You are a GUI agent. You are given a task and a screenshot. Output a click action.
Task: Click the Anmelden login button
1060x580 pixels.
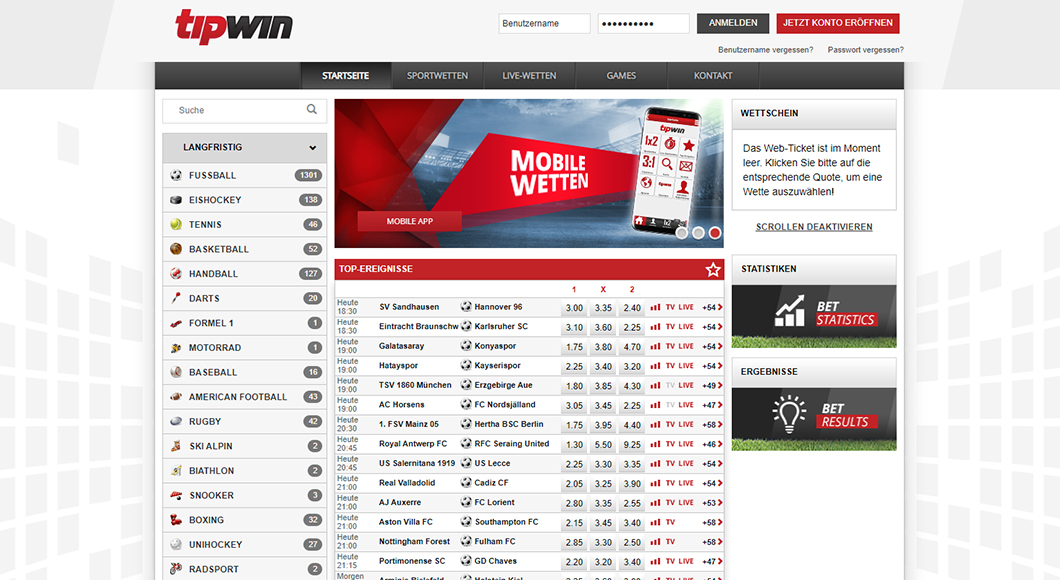pyautogui.click(x=733, y=23)
